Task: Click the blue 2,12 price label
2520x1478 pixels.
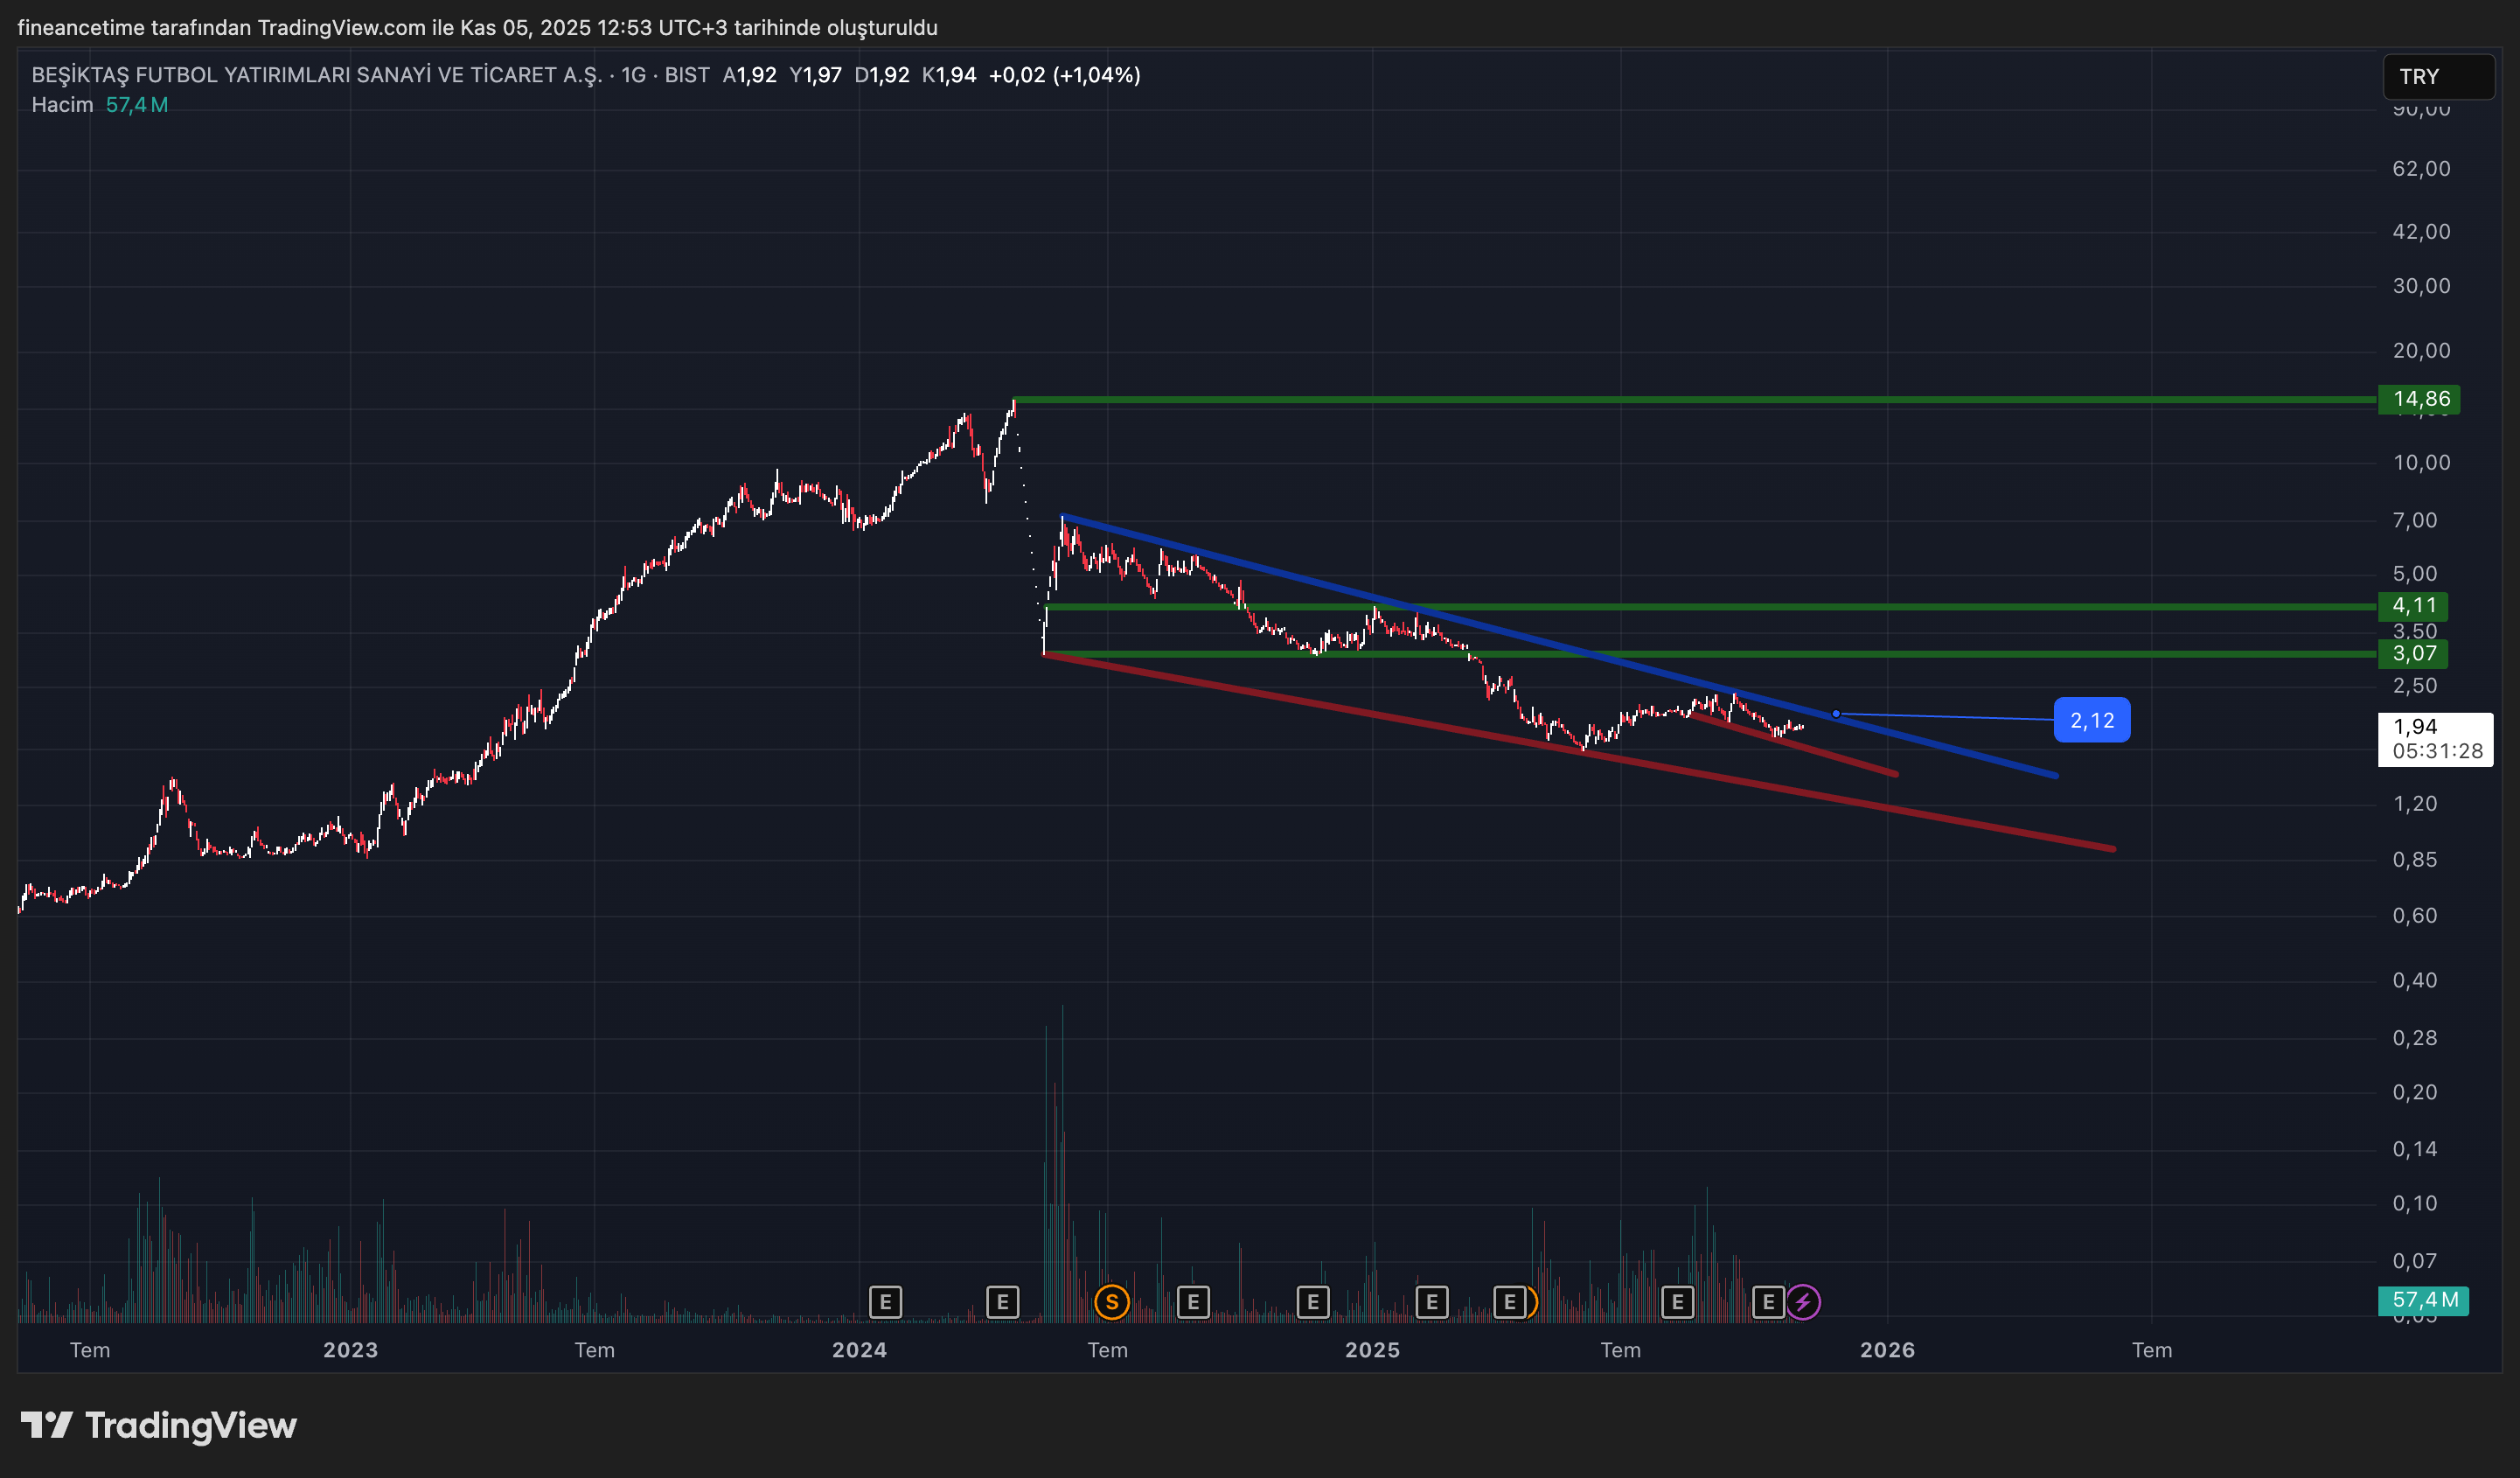Action: click(2092, 719)
